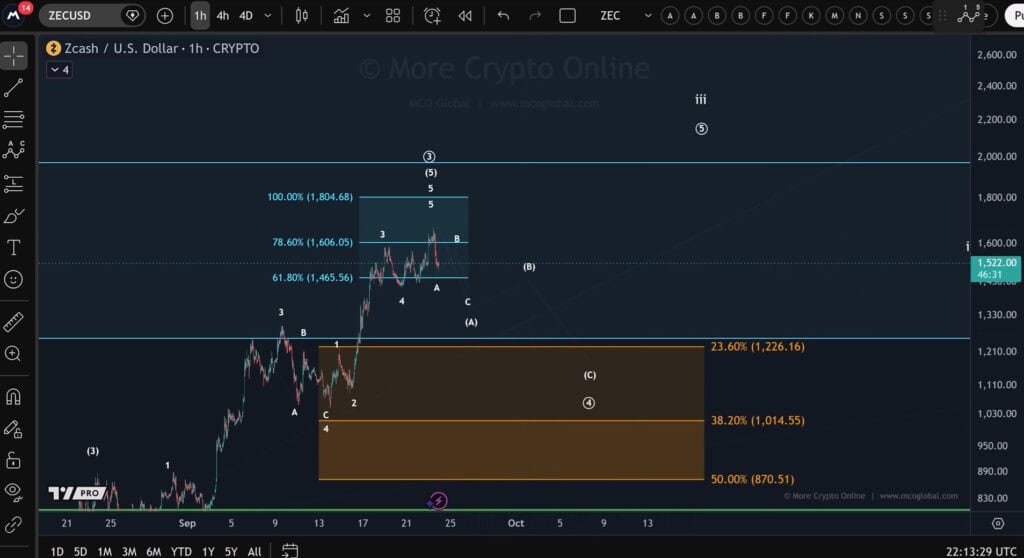
Task: Open the indicator templates grid
Action: point(392,16)
